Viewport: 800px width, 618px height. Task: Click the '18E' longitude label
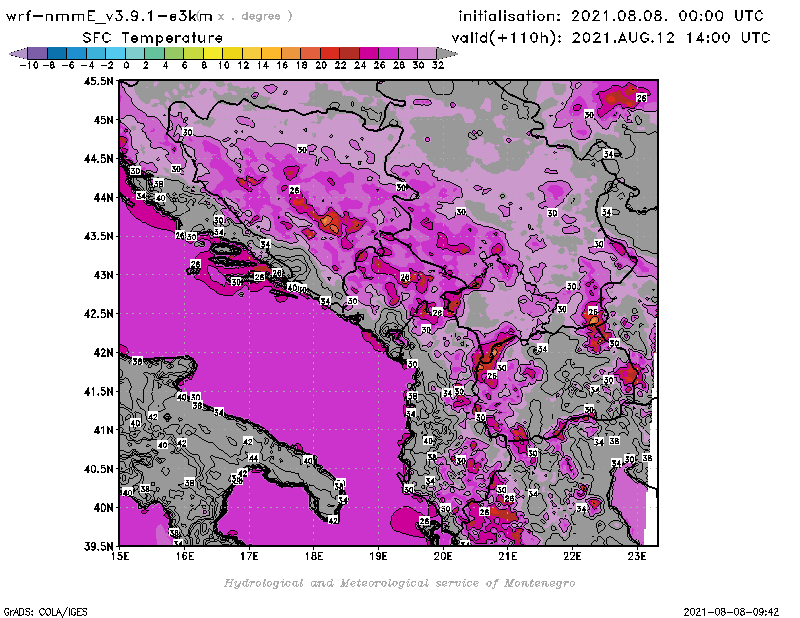(x=314, y=557)
